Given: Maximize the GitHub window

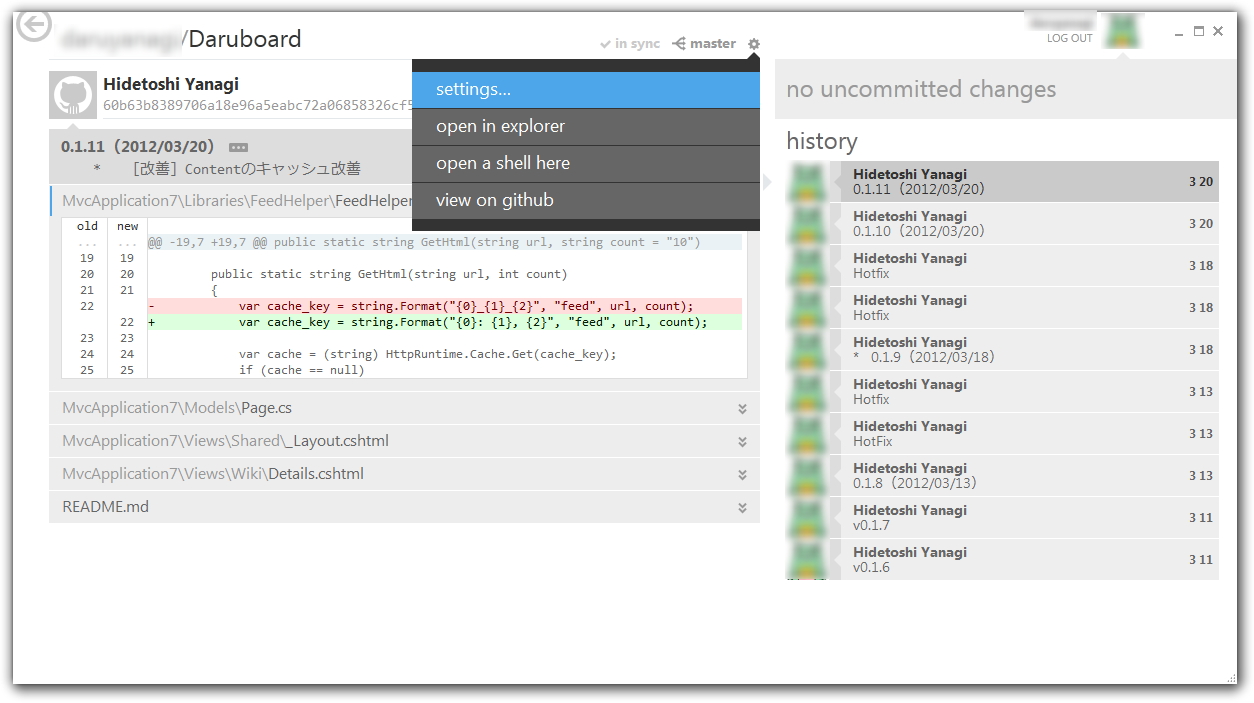Looking at the screenshot, I should pos(1199,31).
